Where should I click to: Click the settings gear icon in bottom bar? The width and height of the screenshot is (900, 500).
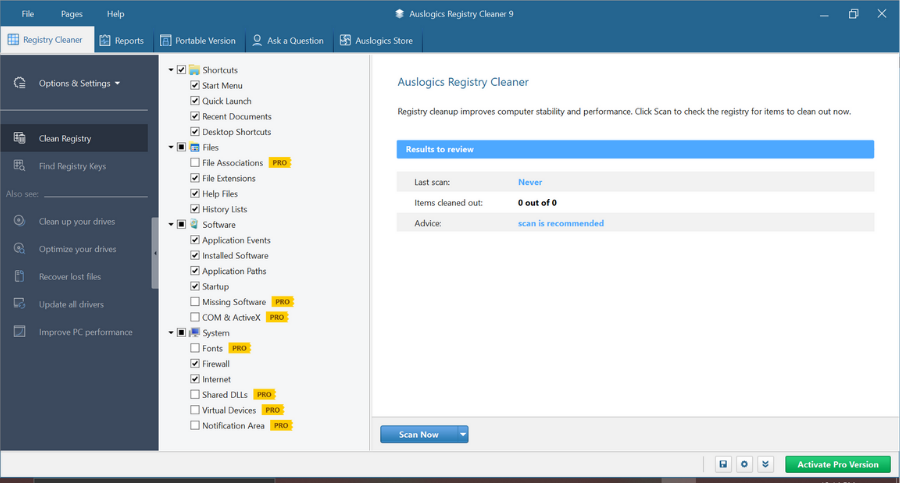(744, 464)
